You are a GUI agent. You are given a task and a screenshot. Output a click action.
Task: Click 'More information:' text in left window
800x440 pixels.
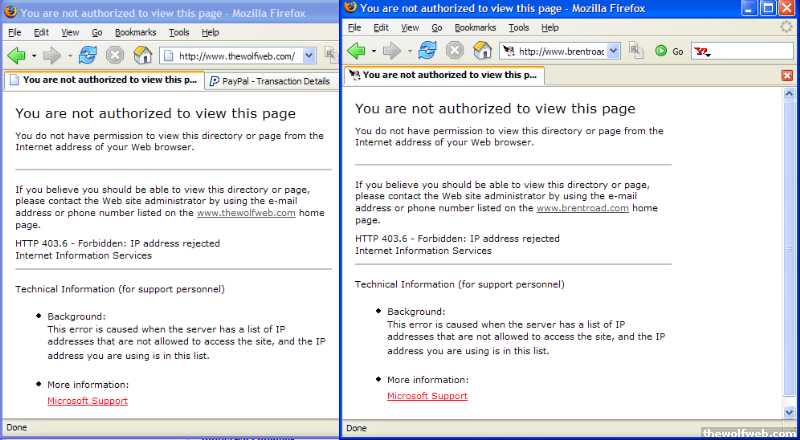coord(88,384)
